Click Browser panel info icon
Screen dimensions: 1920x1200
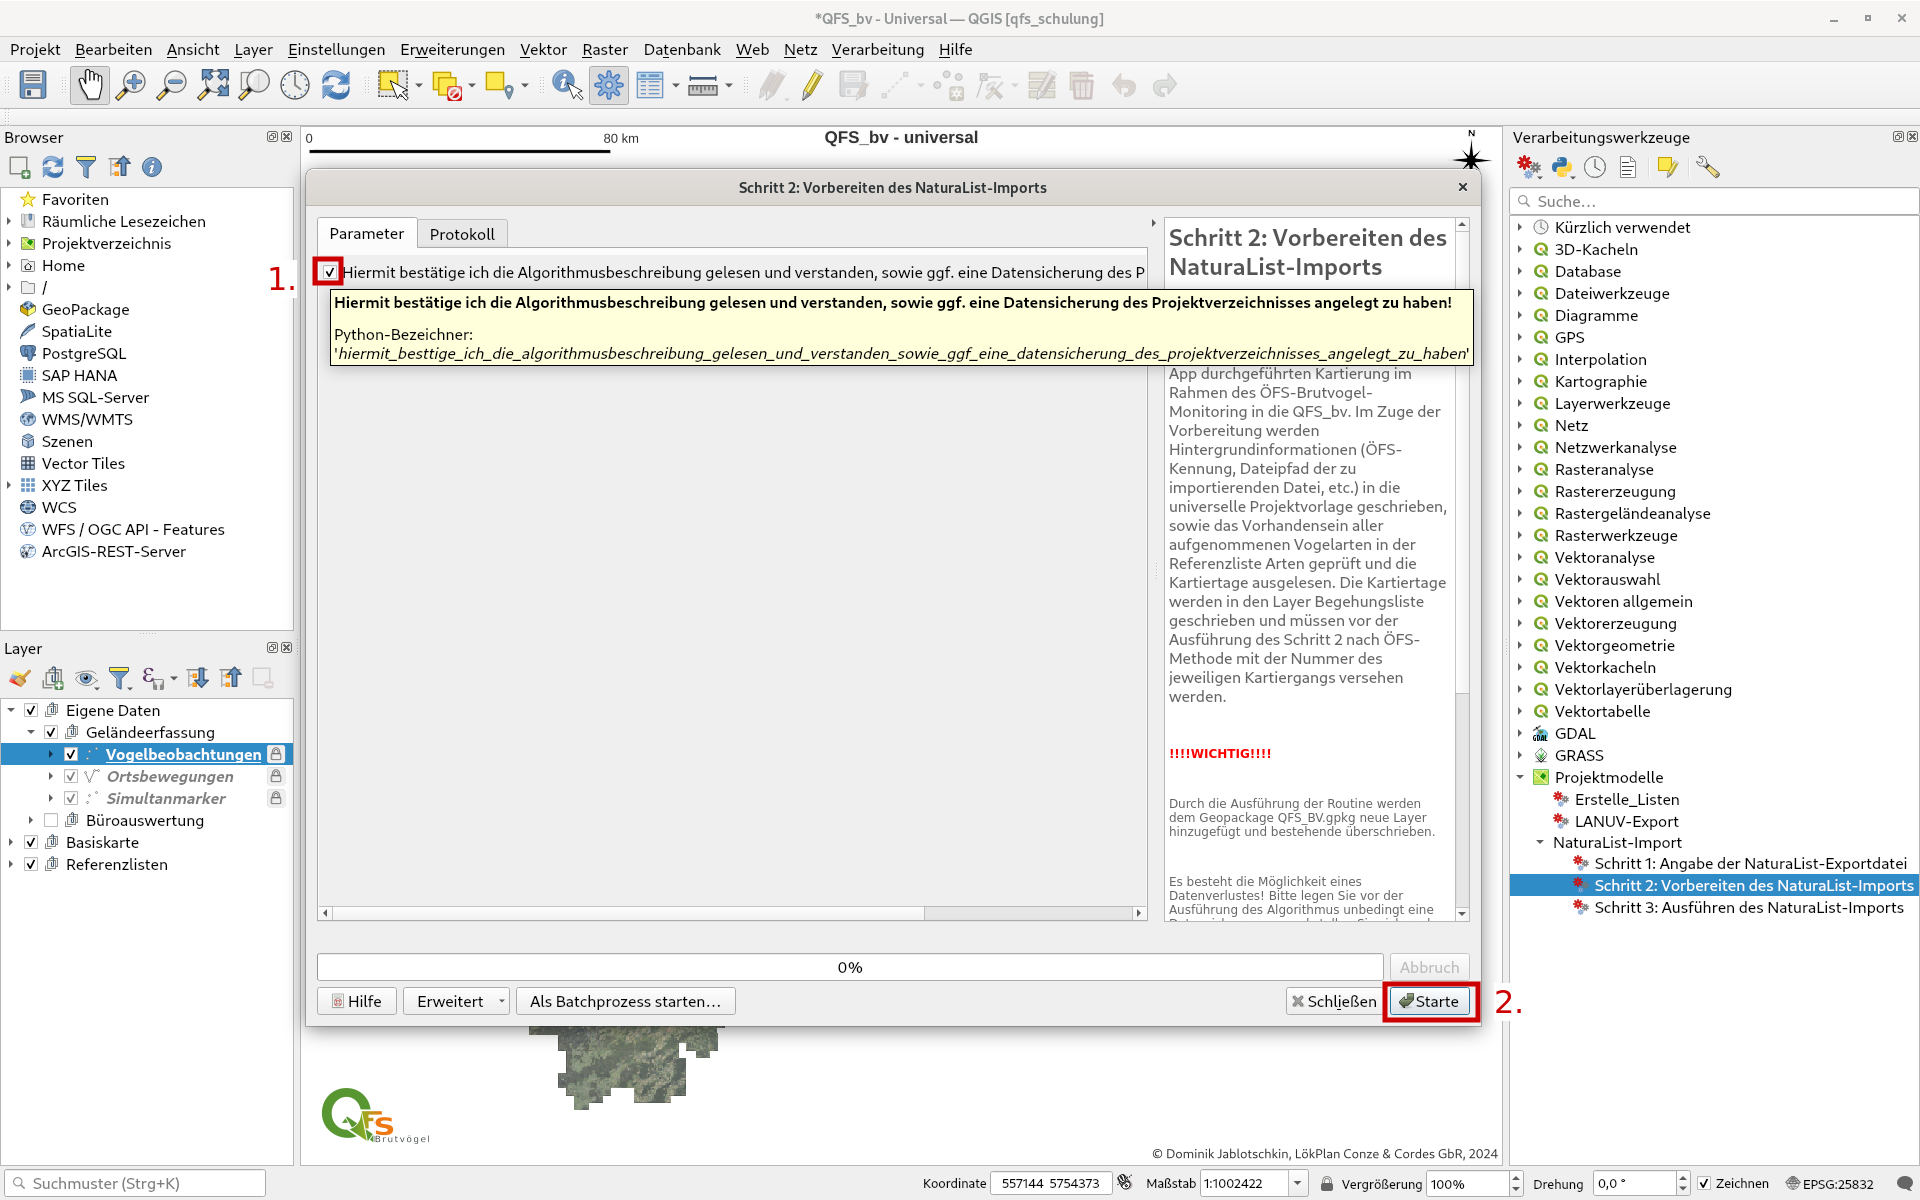[152, 167]
